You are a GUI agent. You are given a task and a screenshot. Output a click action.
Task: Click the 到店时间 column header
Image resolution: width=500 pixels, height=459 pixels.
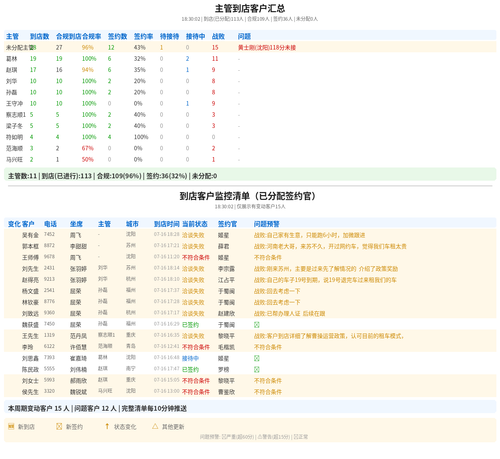[x=167, y=224]
